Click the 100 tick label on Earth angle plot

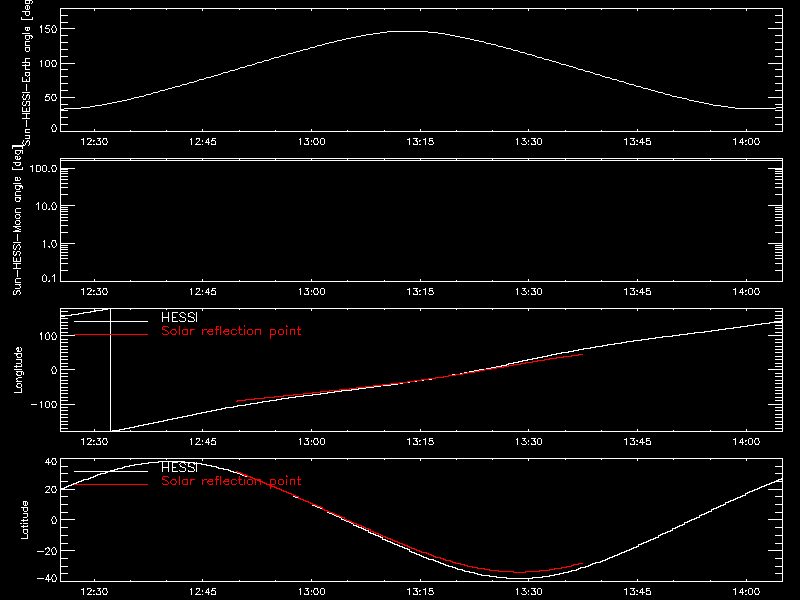point(47,64)
